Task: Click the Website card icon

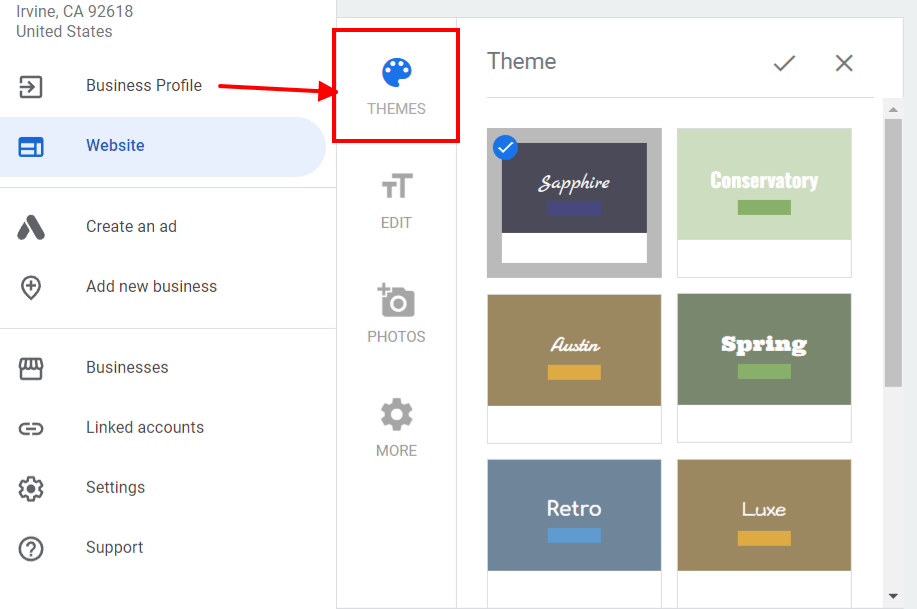Action: coord(31,145)
